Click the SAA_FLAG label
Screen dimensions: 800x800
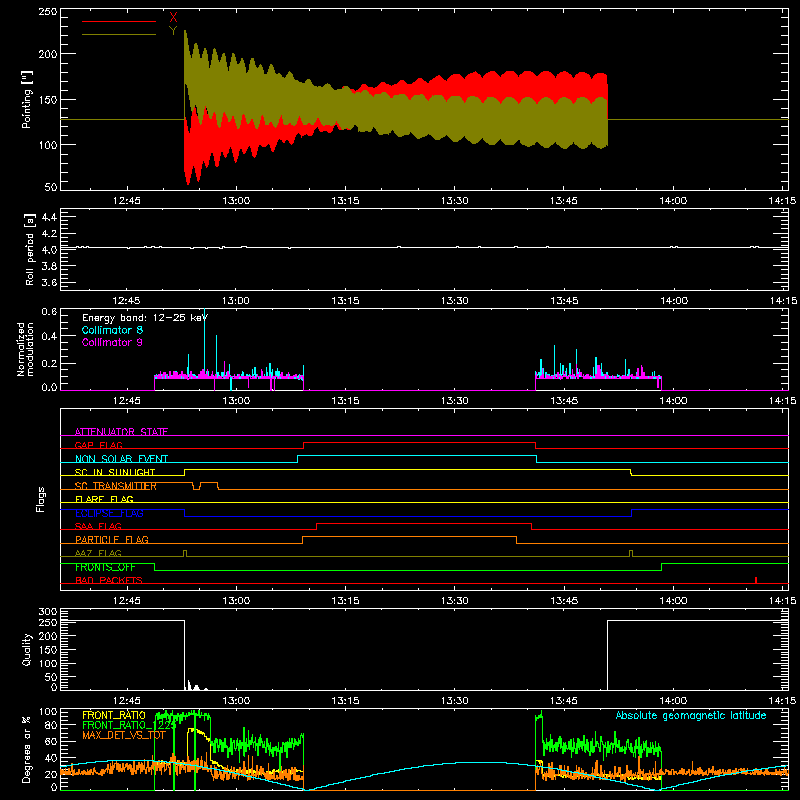pos(98,526)
